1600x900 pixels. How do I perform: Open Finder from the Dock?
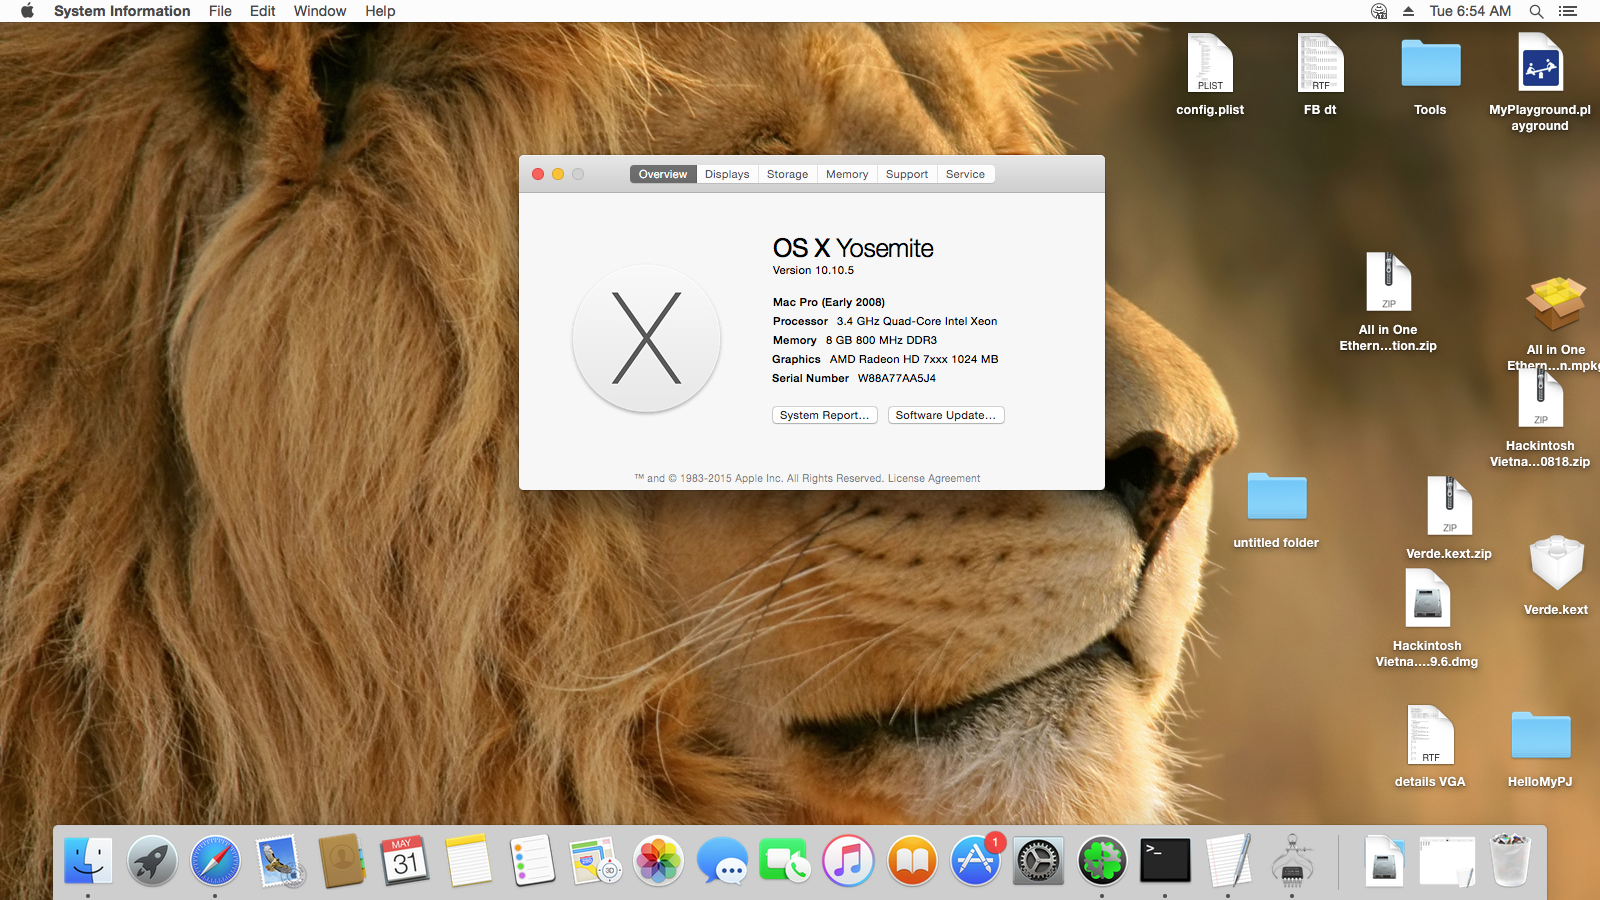[x=88, y=860]
